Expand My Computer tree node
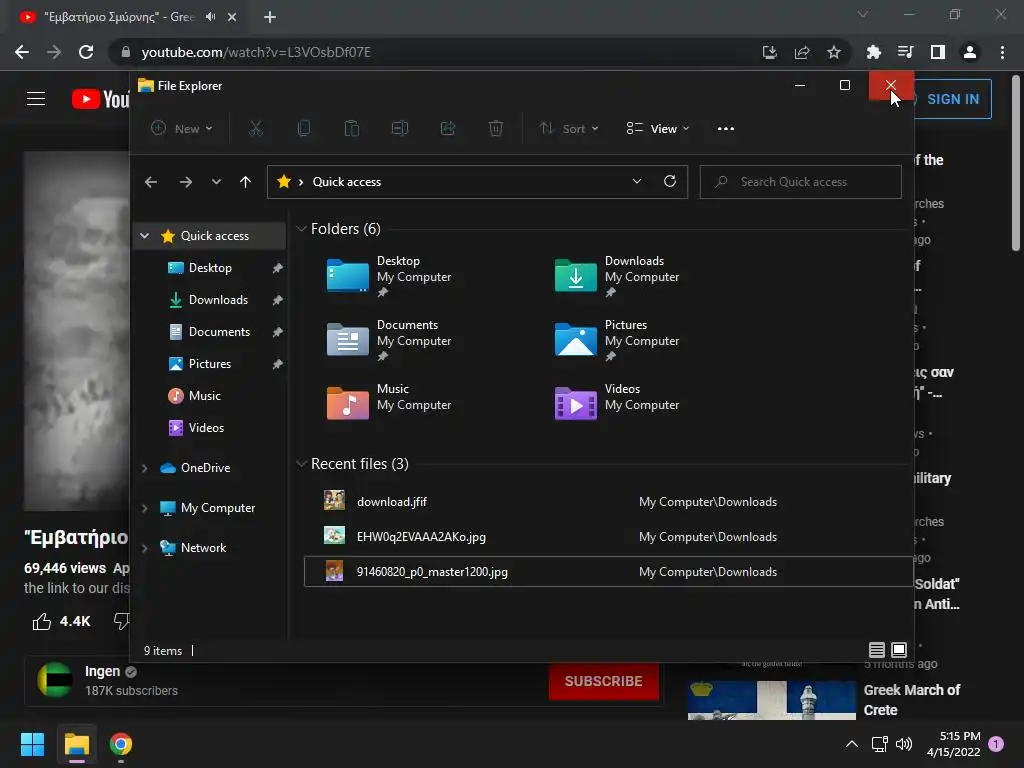Image resolution: width=1024 pixels, height=768 pixels. click(x=144, y=508)
